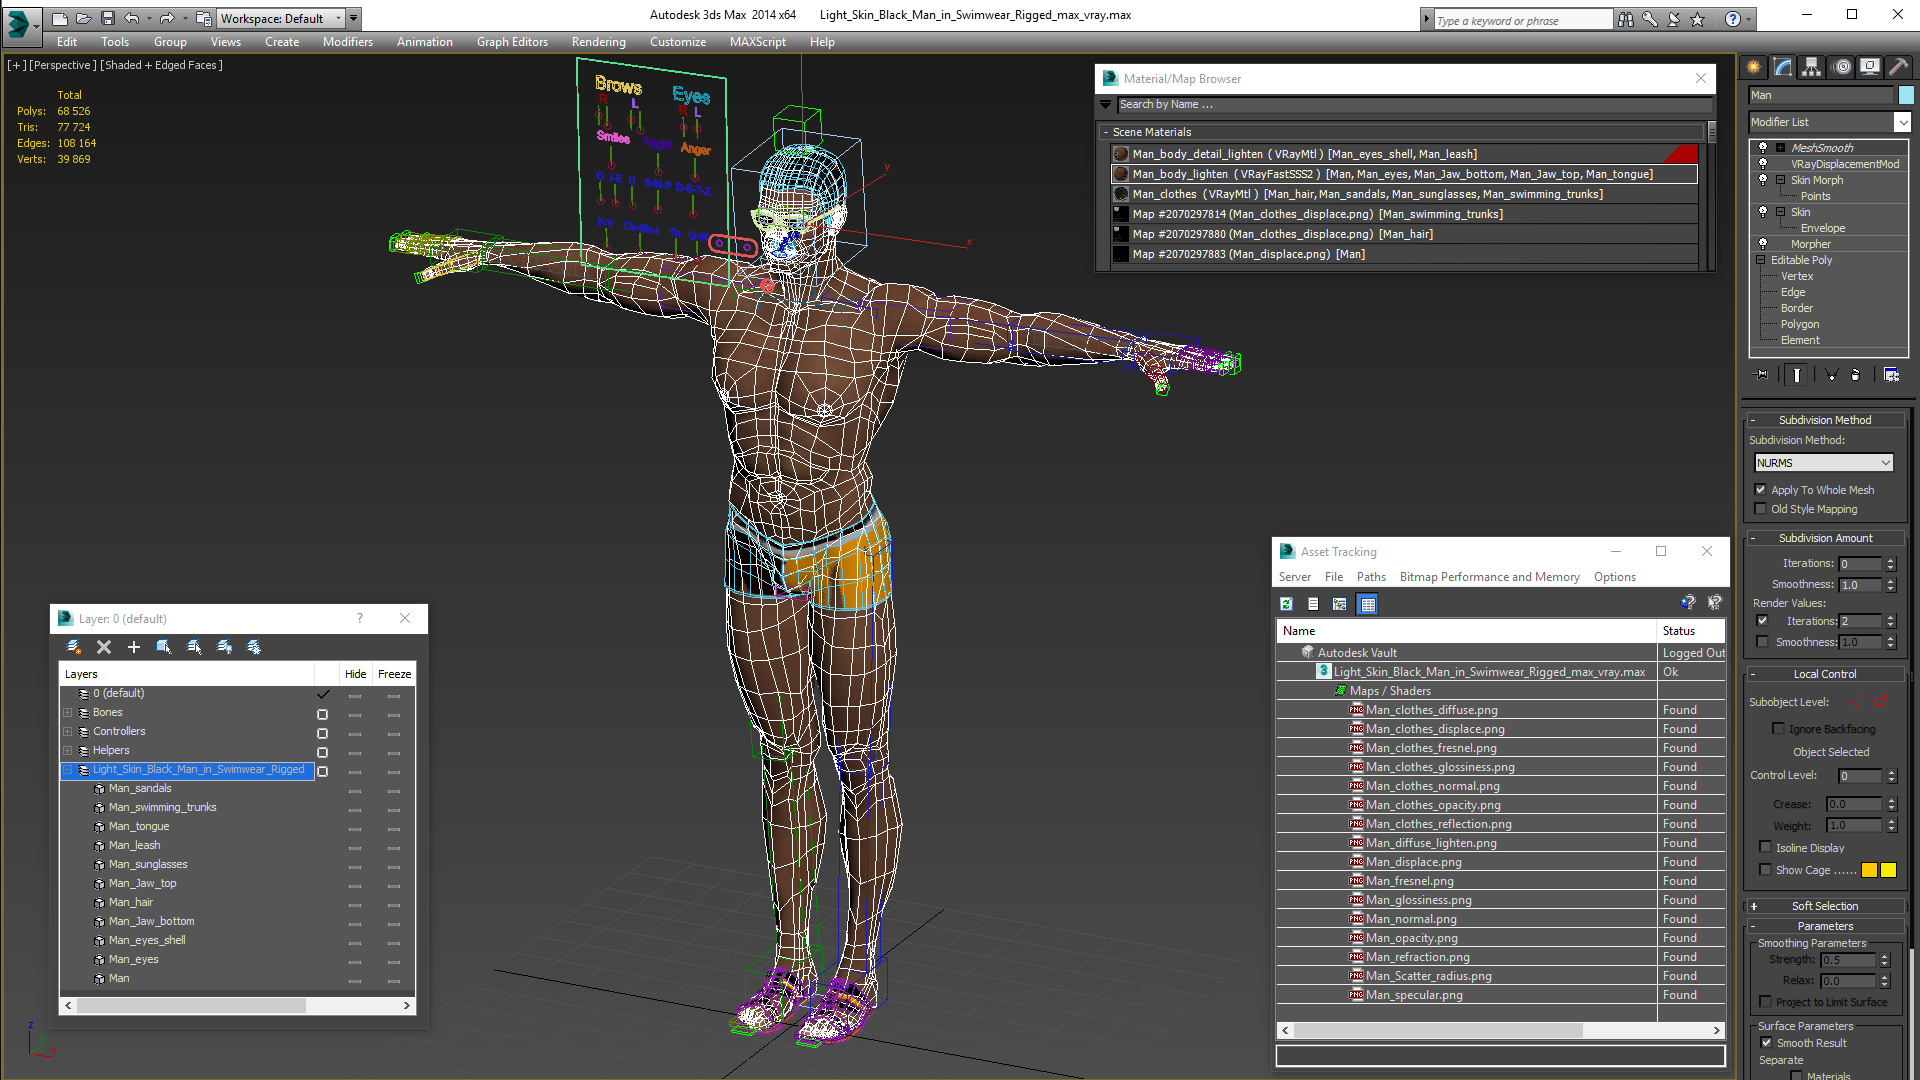This screenshot has height=1080, width=1920.
Task: Click Delete Layer X icon in Layer dialog
Action: click(104, 647)
